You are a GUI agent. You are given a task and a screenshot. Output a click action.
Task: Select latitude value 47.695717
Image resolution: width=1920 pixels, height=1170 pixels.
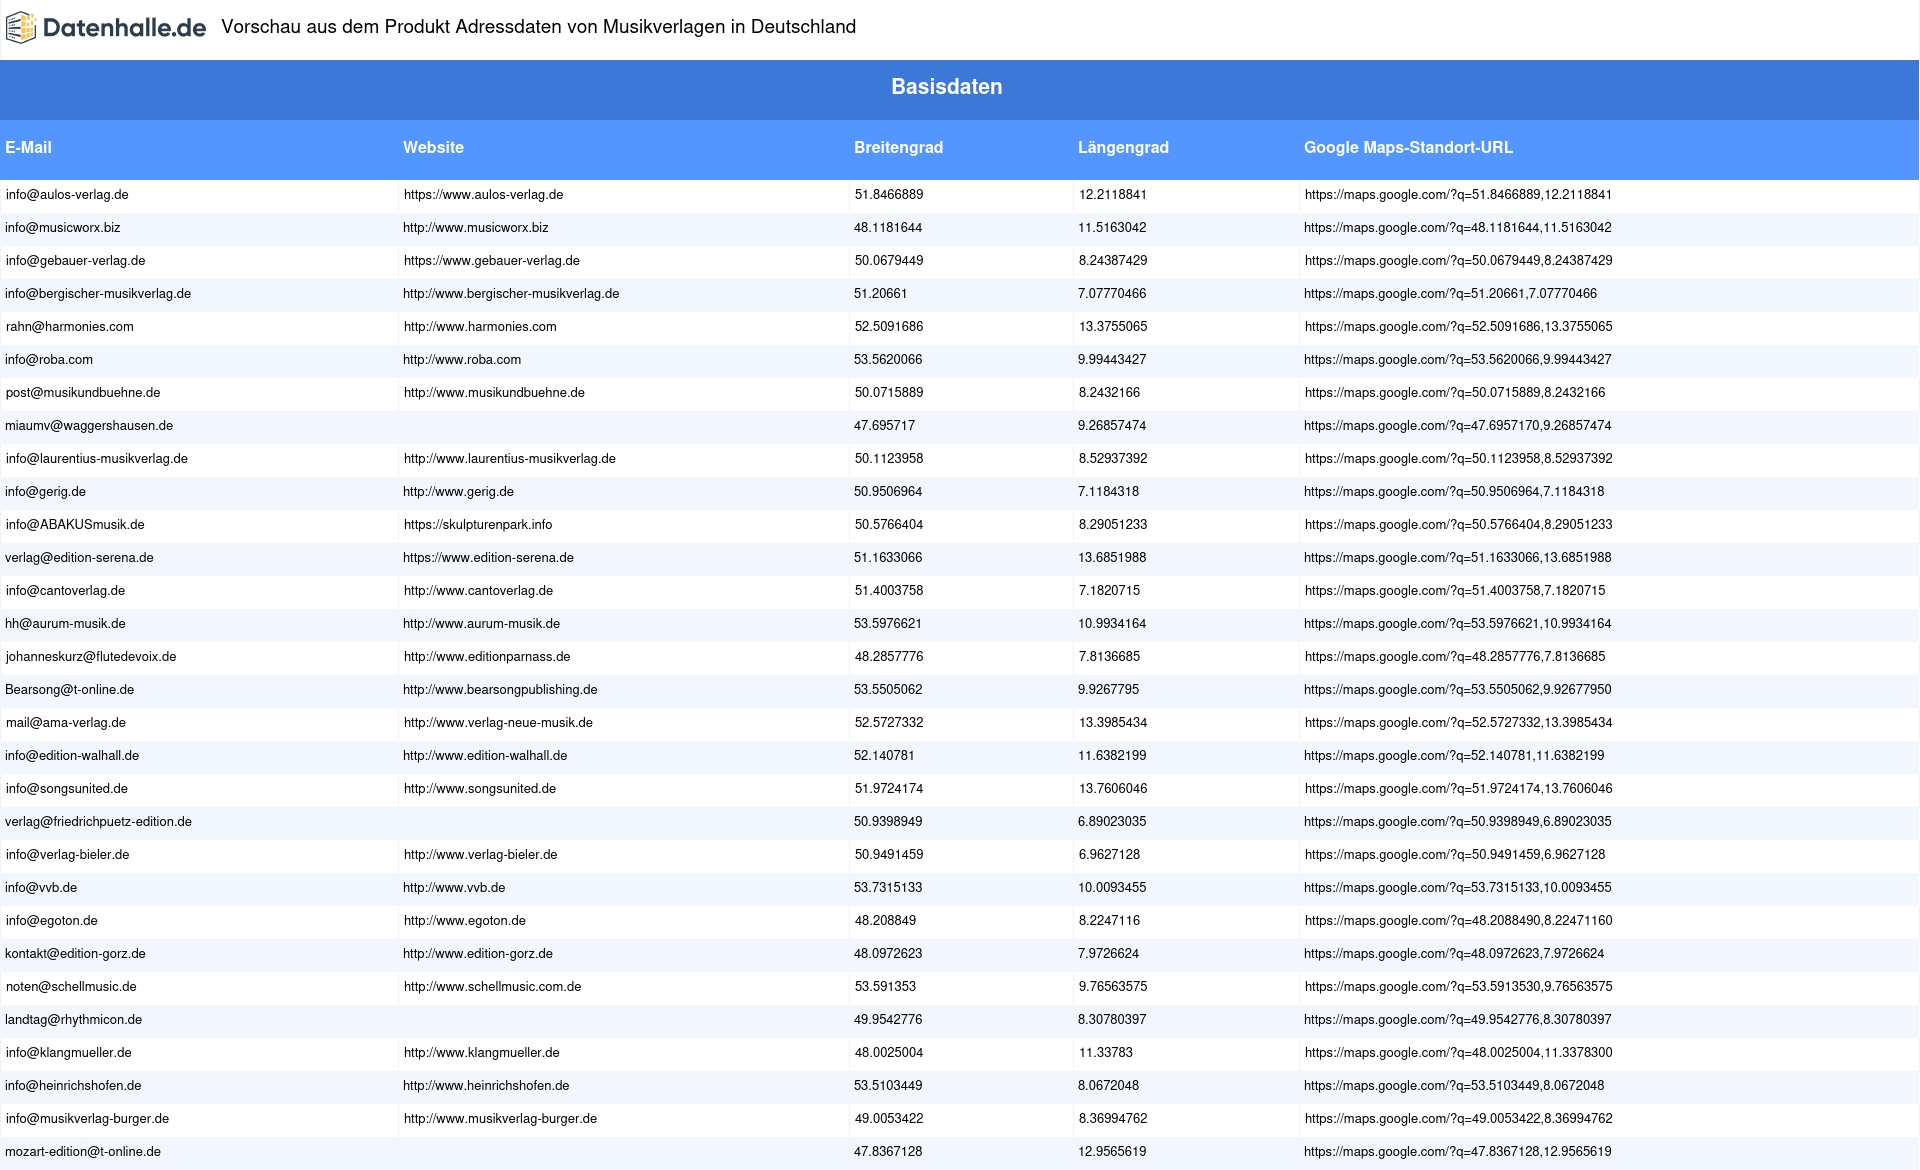(x=884, y=426)
